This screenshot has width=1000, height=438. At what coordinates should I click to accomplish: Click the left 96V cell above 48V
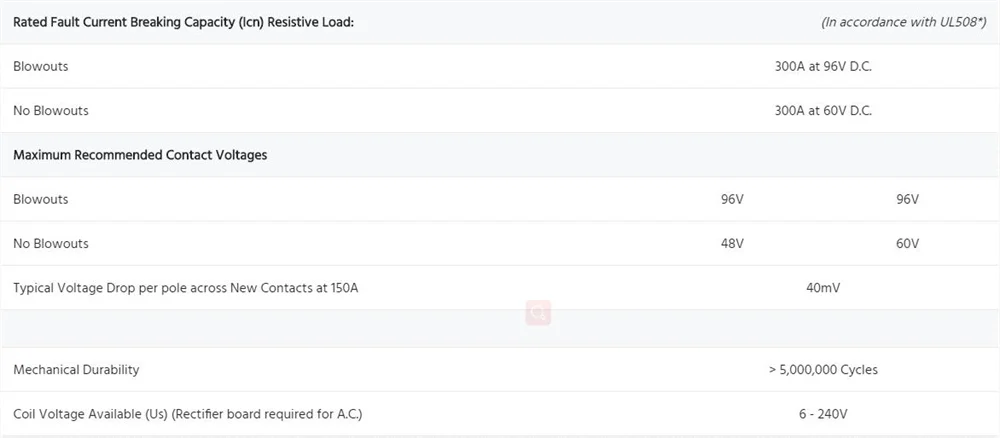(732, 199)
